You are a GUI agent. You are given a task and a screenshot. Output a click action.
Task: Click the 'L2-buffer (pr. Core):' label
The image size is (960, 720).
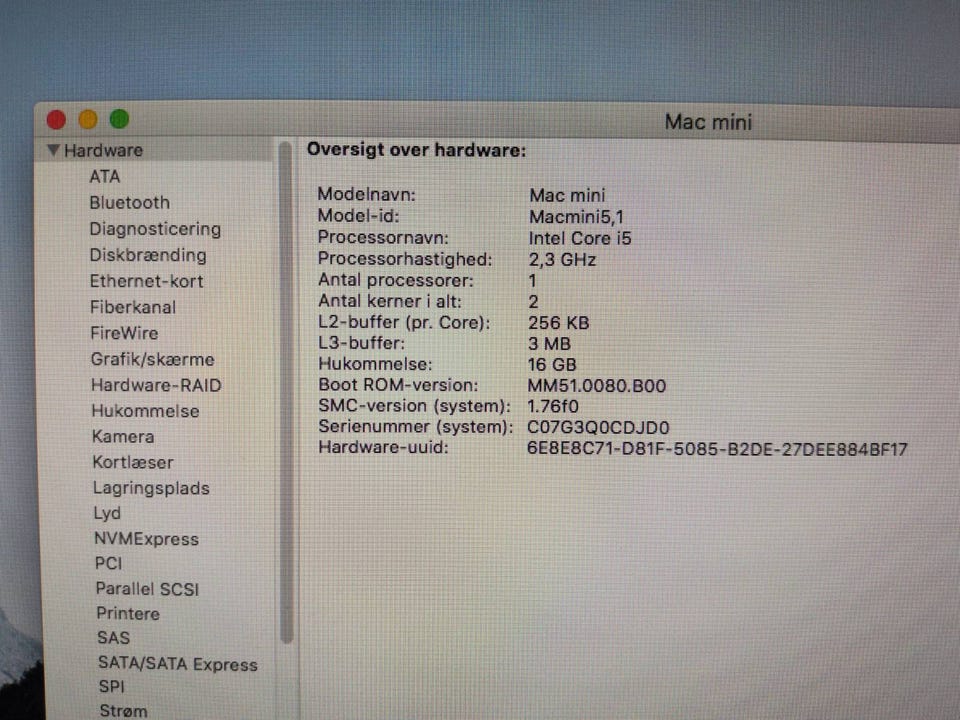[x=404, y=323]
